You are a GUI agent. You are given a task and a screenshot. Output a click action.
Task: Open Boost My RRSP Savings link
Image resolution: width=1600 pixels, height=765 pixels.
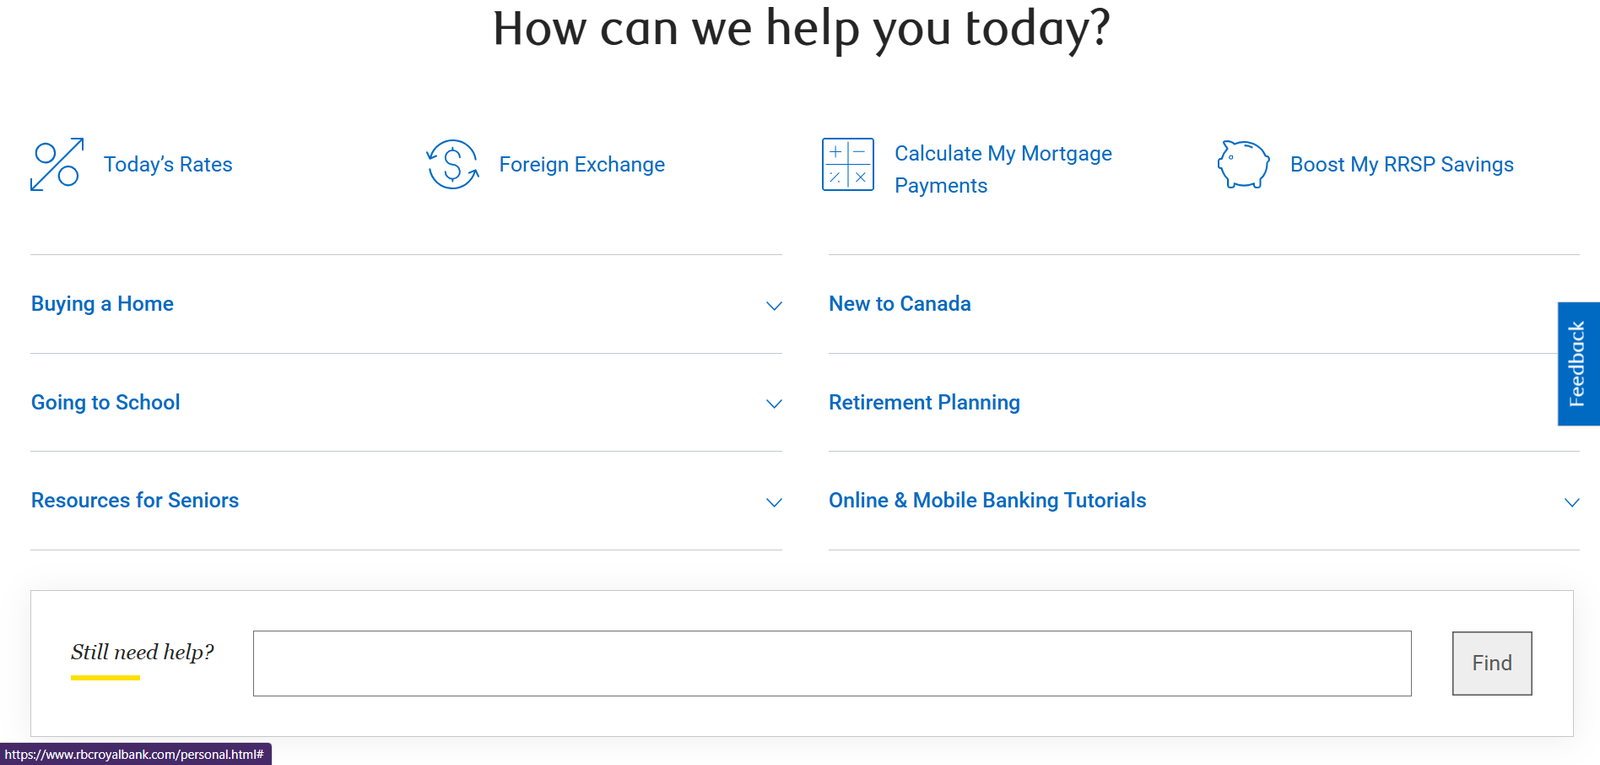[1402, 164]
